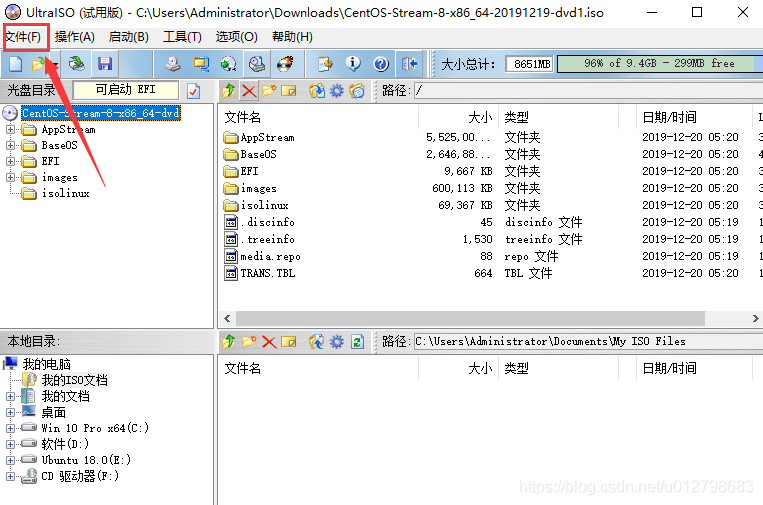Screen dimensions: 763x505
Task: Click the scroll right arrow in ISO file list
Action: click(755, 318)
